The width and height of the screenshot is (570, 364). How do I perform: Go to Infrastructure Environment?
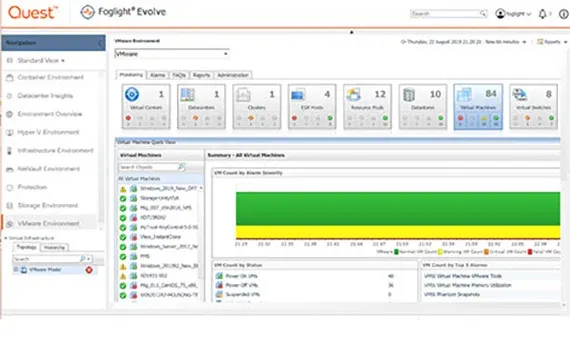click(x=55, y=150)
